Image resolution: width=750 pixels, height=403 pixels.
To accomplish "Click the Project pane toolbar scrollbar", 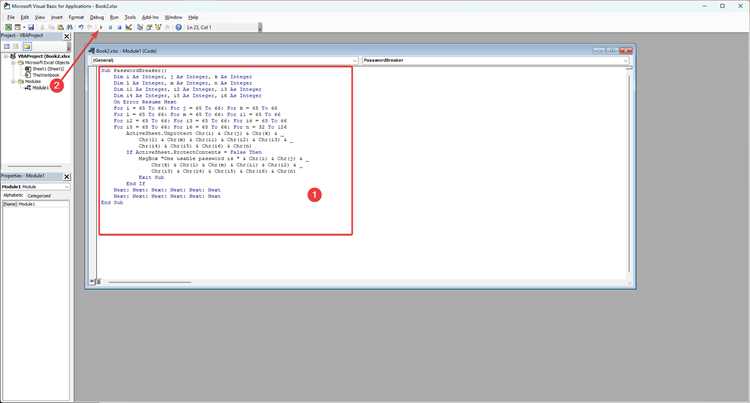I will coord(69,46).
